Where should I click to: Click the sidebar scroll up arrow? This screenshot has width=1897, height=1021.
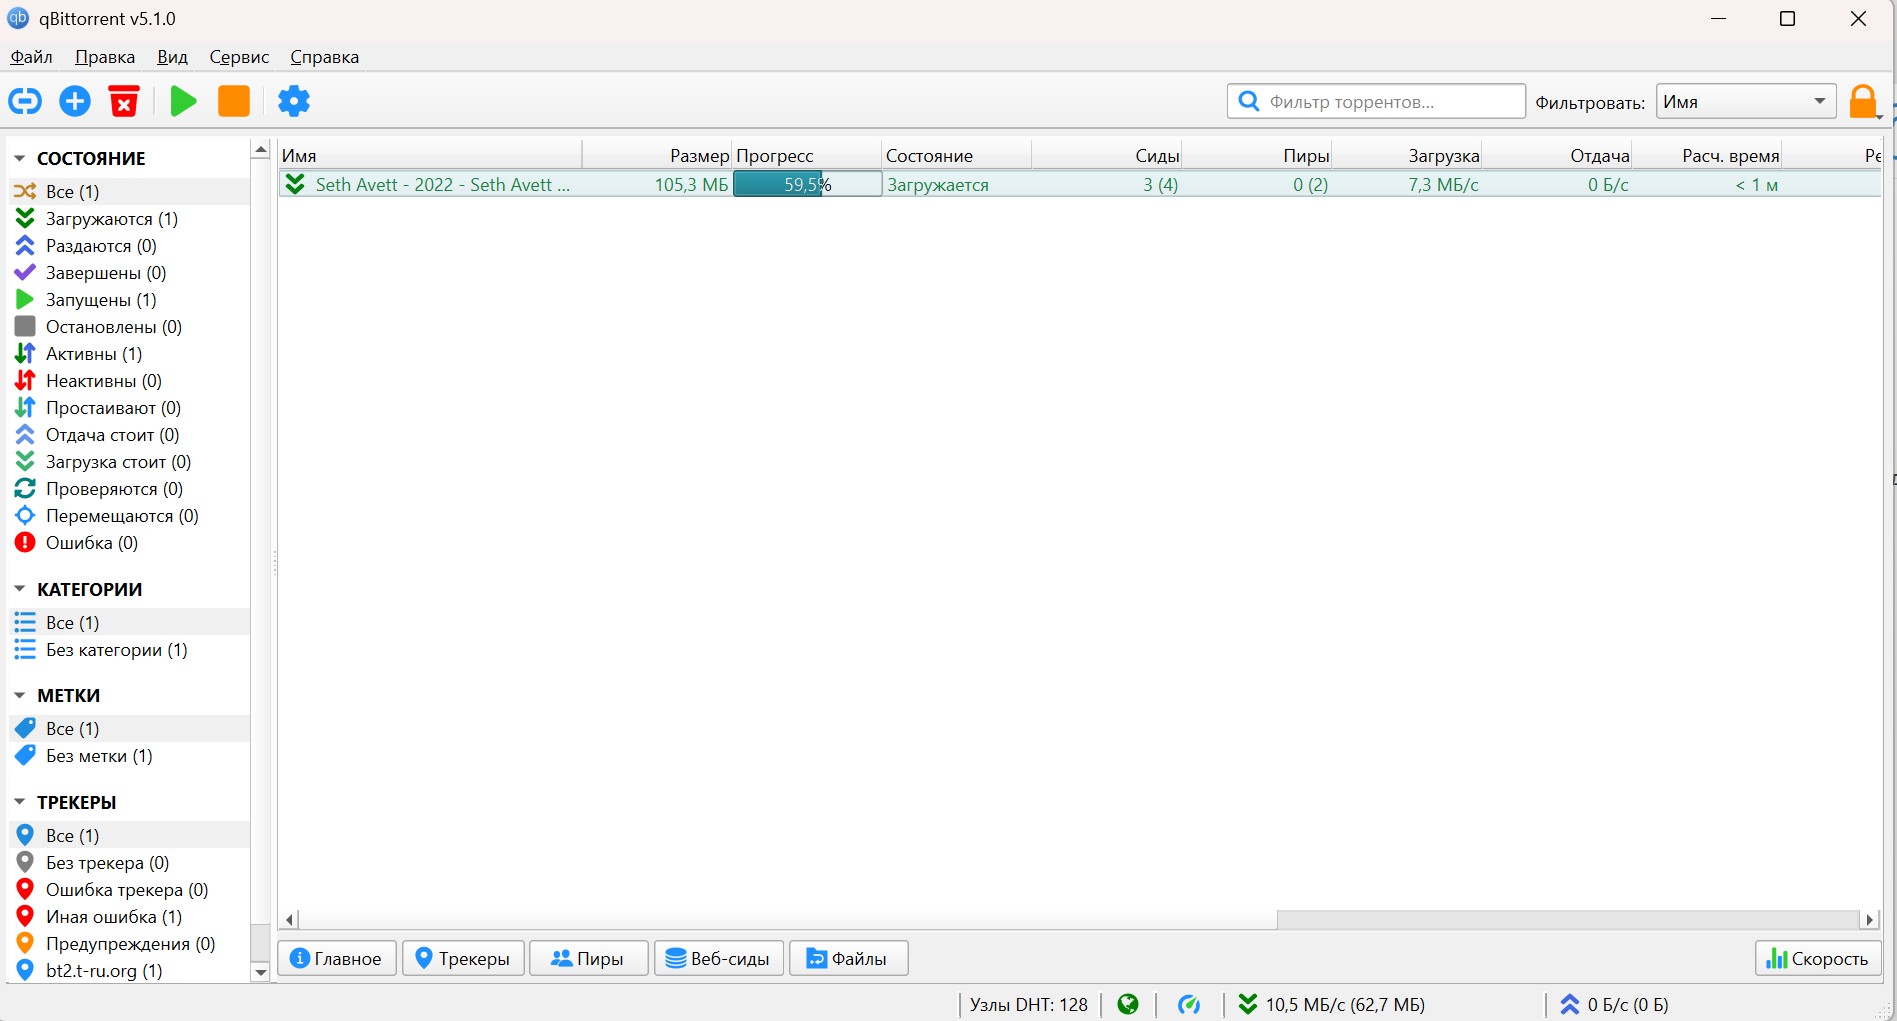(261, 150)
